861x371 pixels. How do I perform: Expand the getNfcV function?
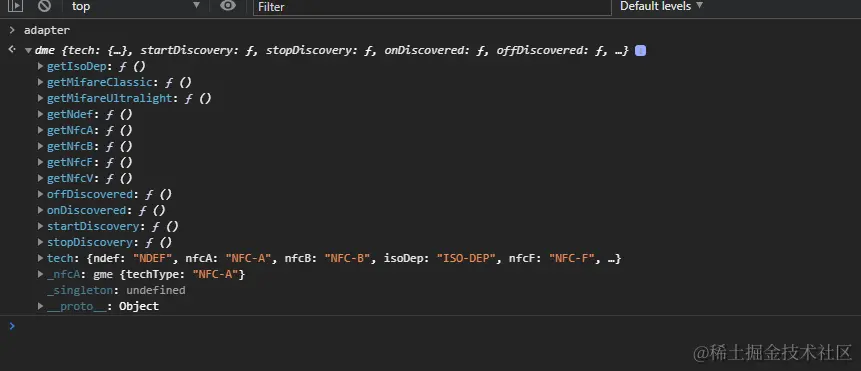point(41,178)
